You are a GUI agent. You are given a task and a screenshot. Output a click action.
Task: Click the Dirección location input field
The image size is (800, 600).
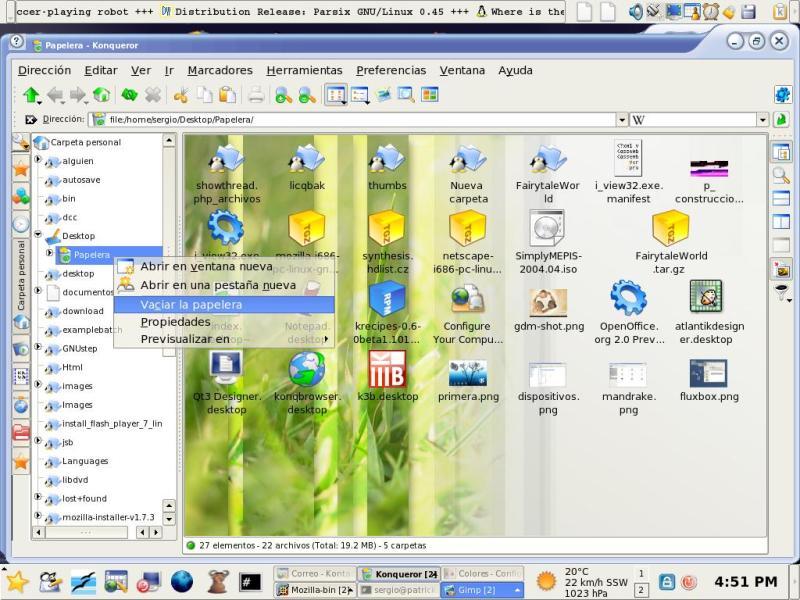[x=350, y=120]
